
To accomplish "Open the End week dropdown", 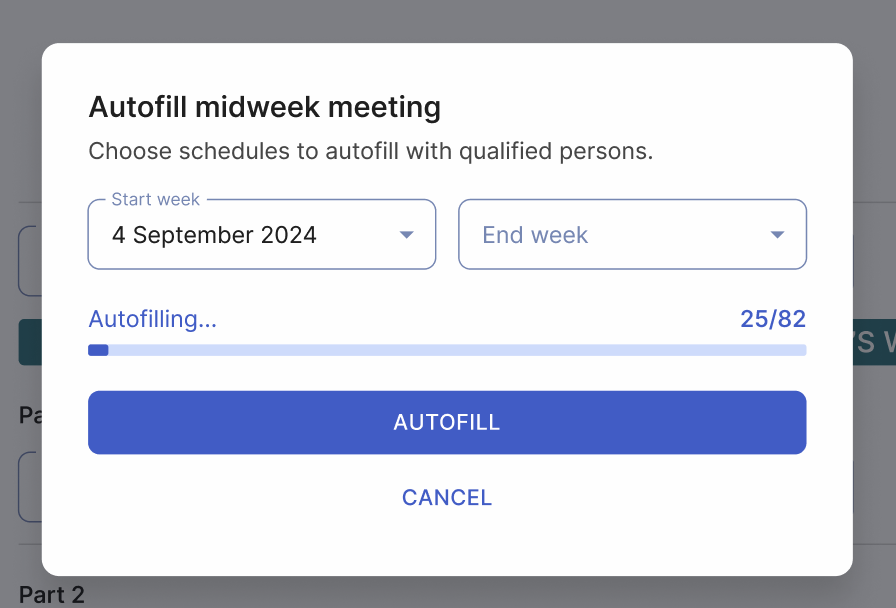I will pos(632,234).
